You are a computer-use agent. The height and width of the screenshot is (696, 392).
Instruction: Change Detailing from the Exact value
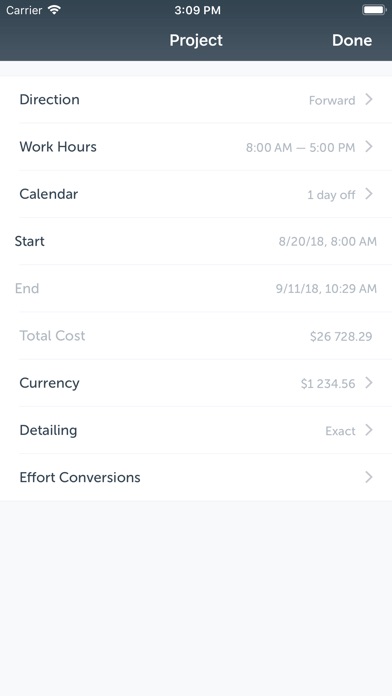coord(340,431)
